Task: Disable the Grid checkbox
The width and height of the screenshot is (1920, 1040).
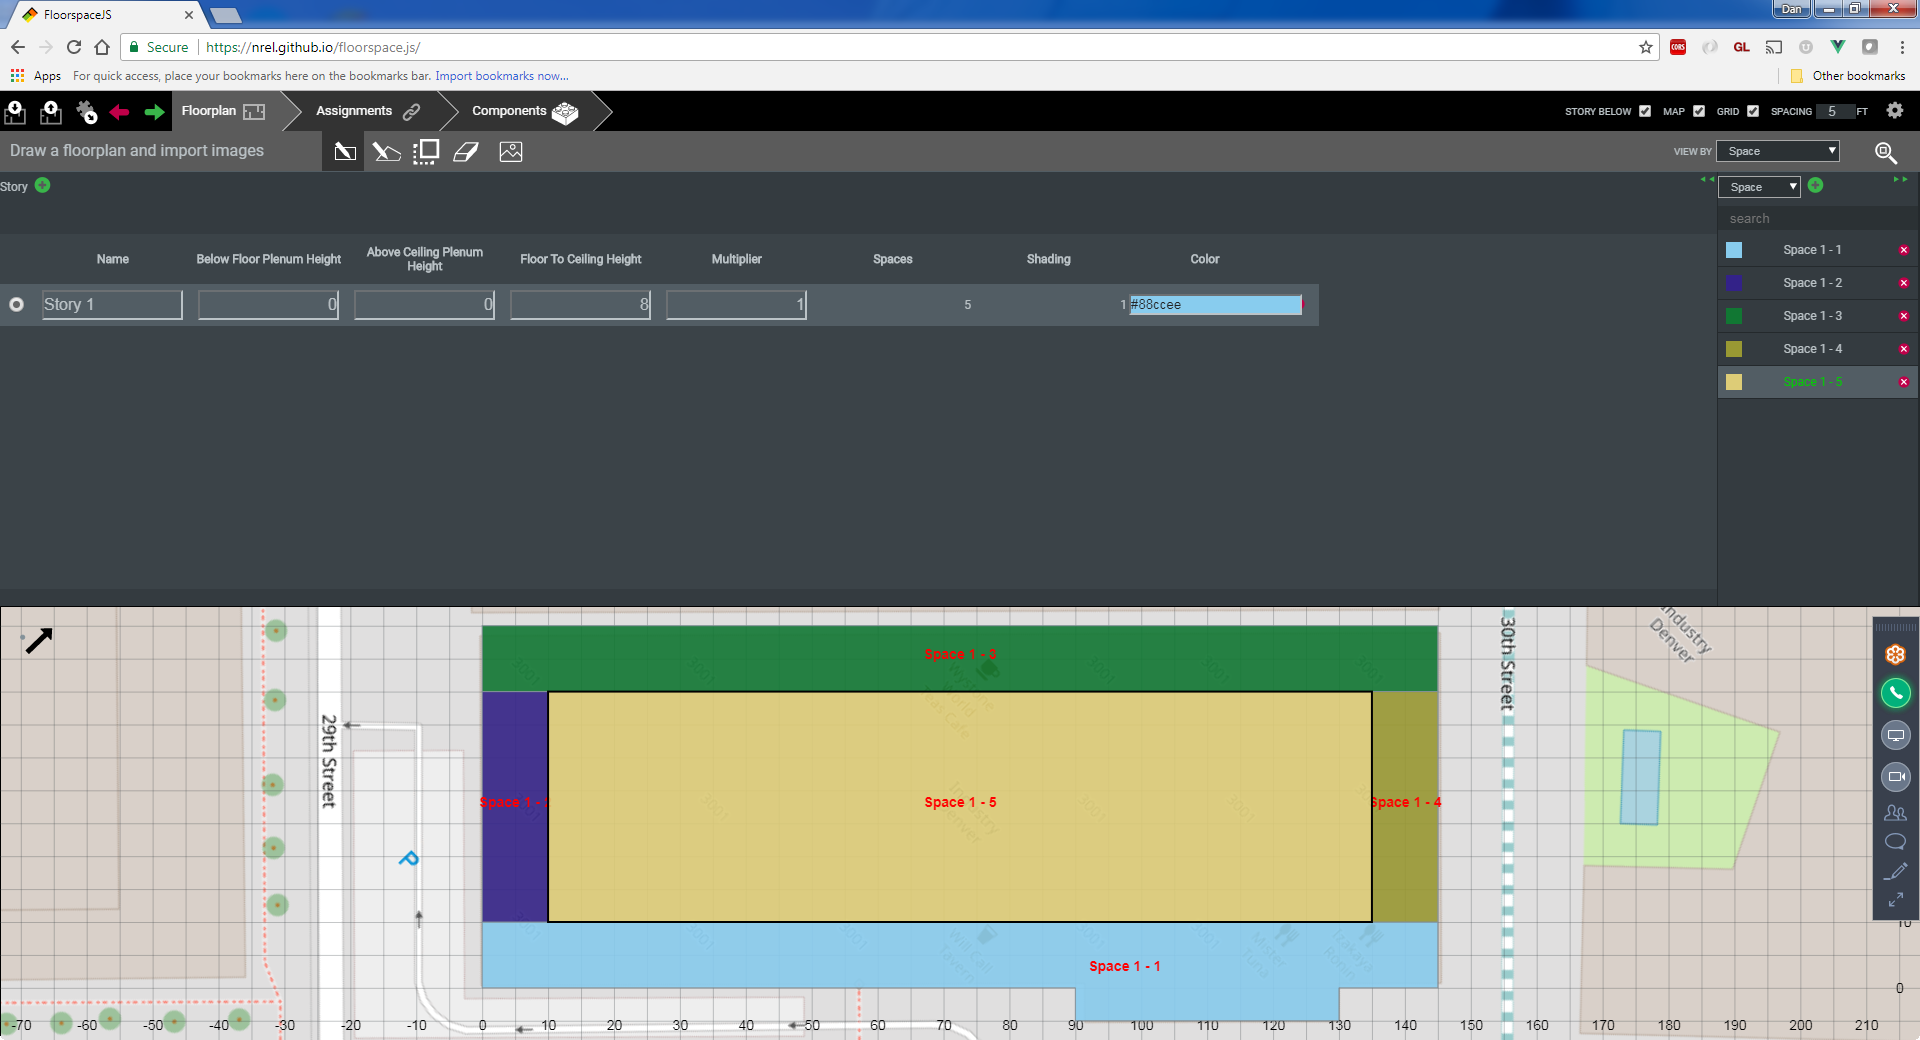Action: pos(1753,111)
